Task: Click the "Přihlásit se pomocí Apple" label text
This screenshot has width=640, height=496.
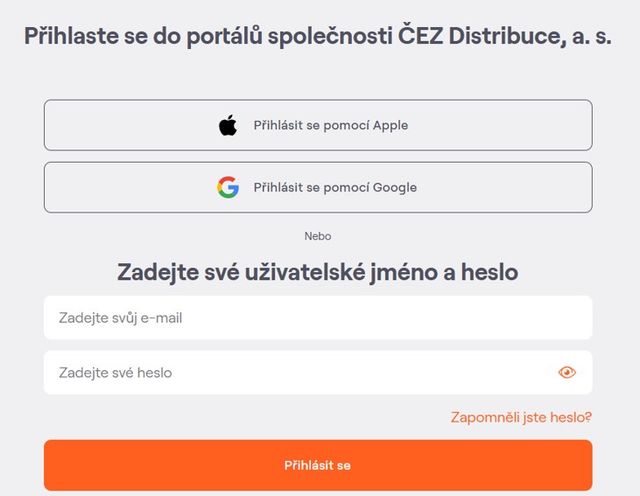Action: coord(331,126)
